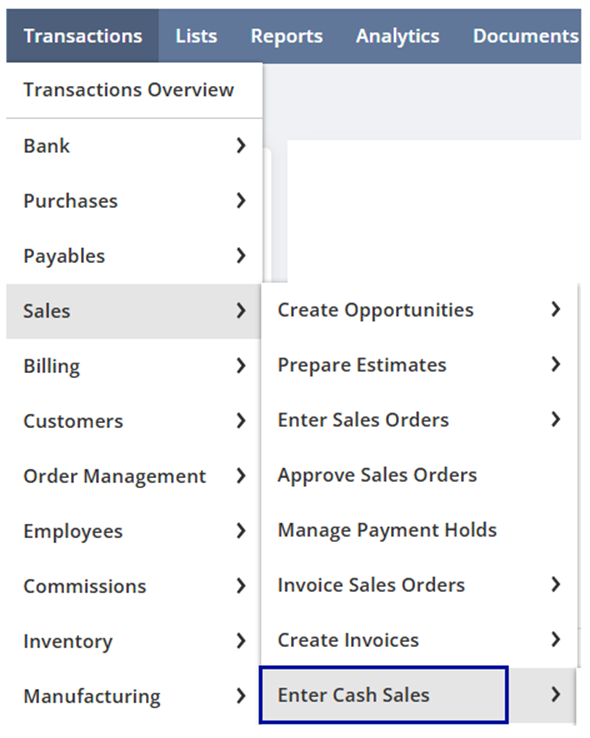Screen dimensions: 590x738
Task: Open the Transactions menu tab
Action: (x=82, y=36)
